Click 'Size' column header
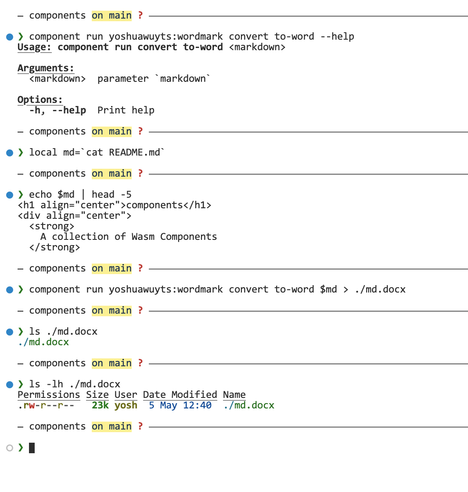This screenshot has height=492, width=468. tap(97, 395)
